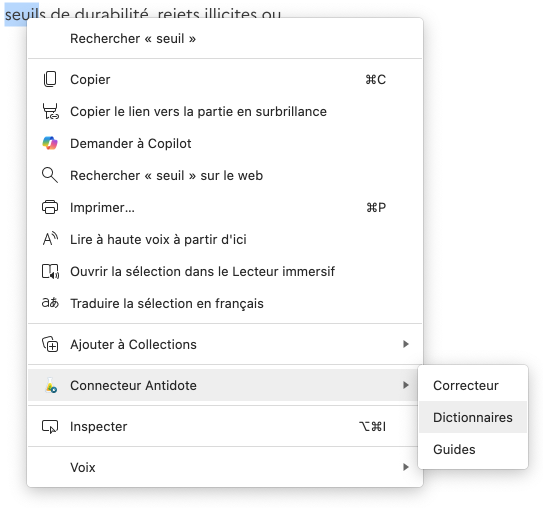Click the Antidote flask icon
Image resolution: width=543 pixels, height=508 pixels.
[51, 385]
